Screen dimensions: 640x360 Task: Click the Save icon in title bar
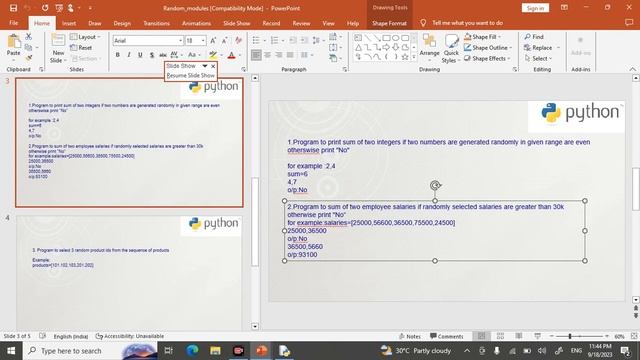[13, 8]
